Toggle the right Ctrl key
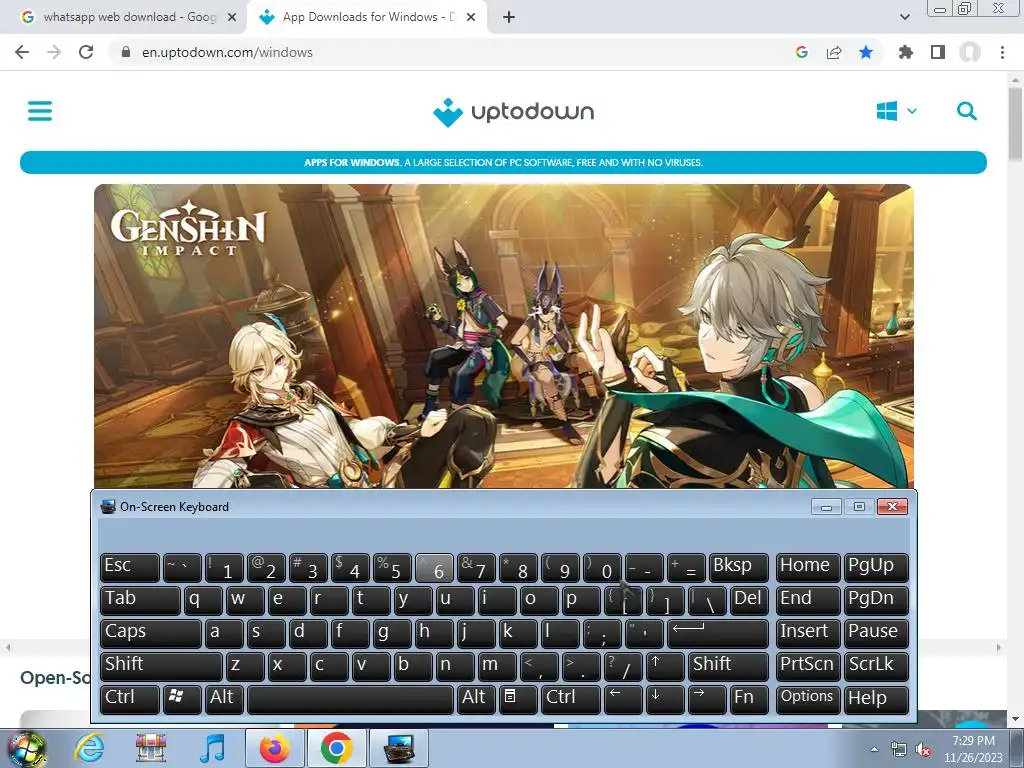The image size is (1024, 768). (x=570, y=699)
